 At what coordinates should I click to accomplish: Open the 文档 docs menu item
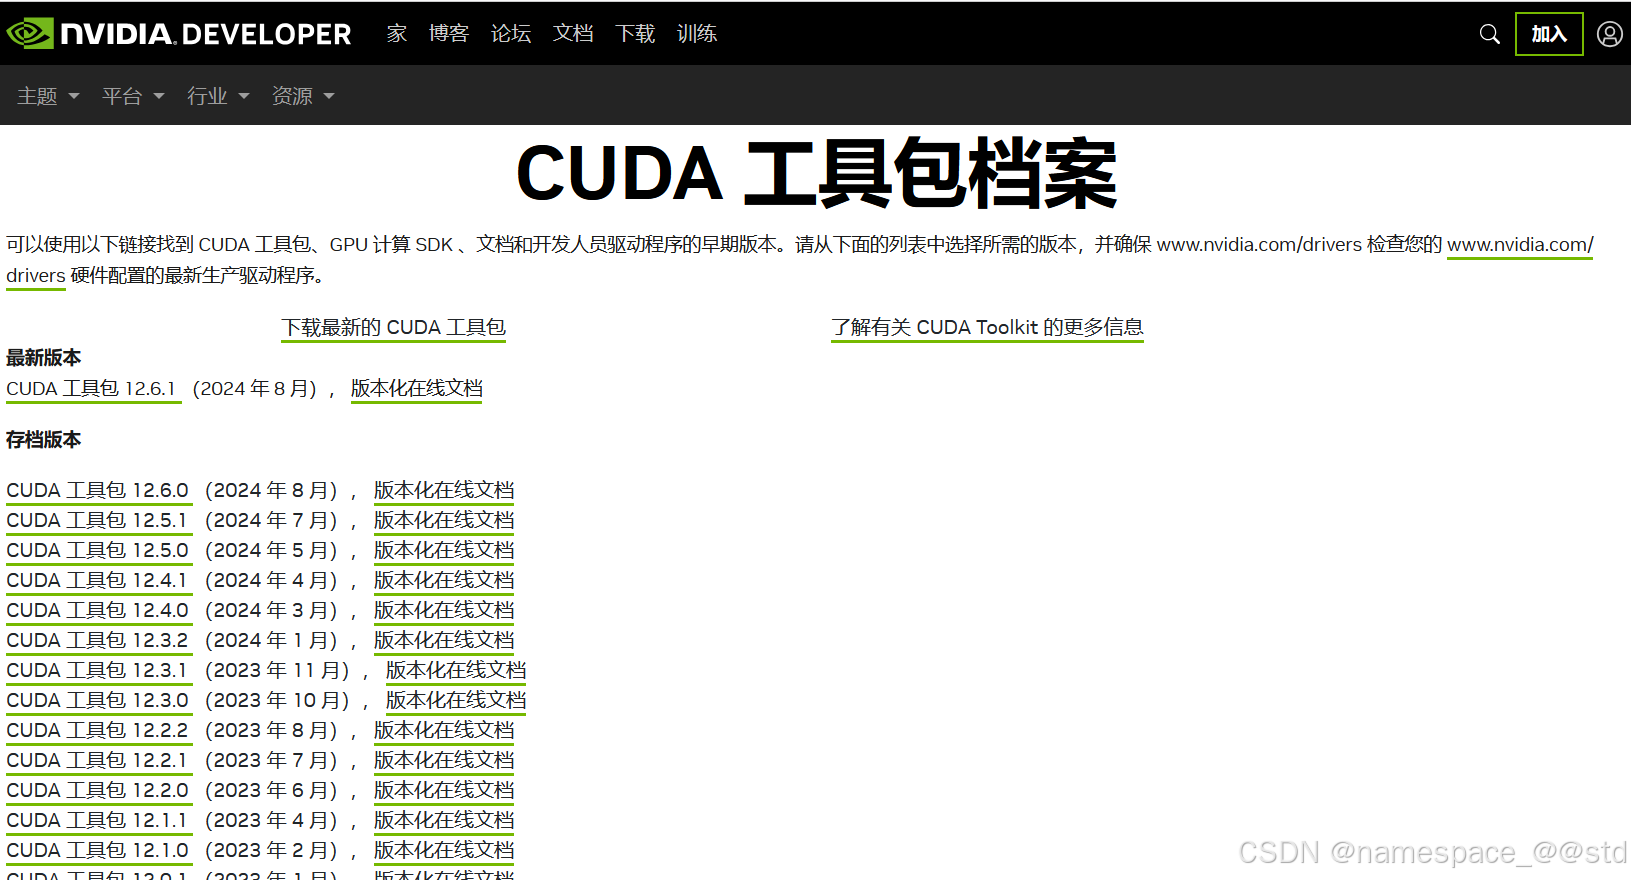coord(573,34)
